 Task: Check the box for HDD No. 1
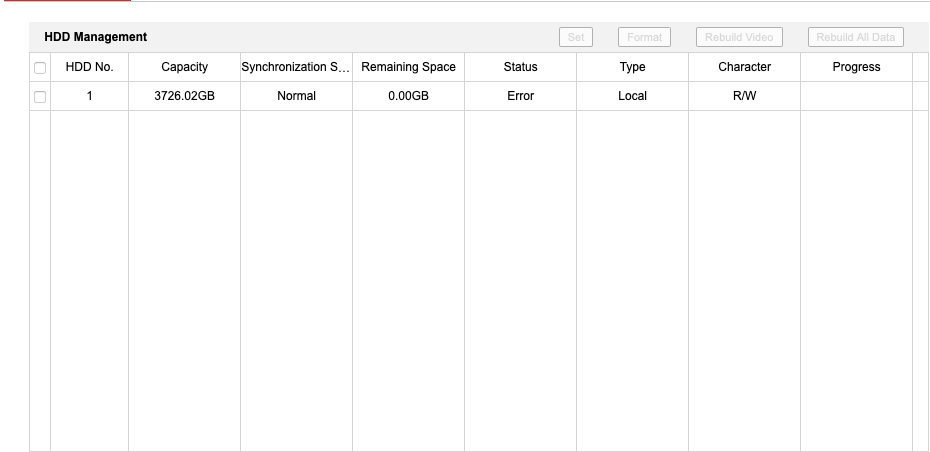coord(40,97)
